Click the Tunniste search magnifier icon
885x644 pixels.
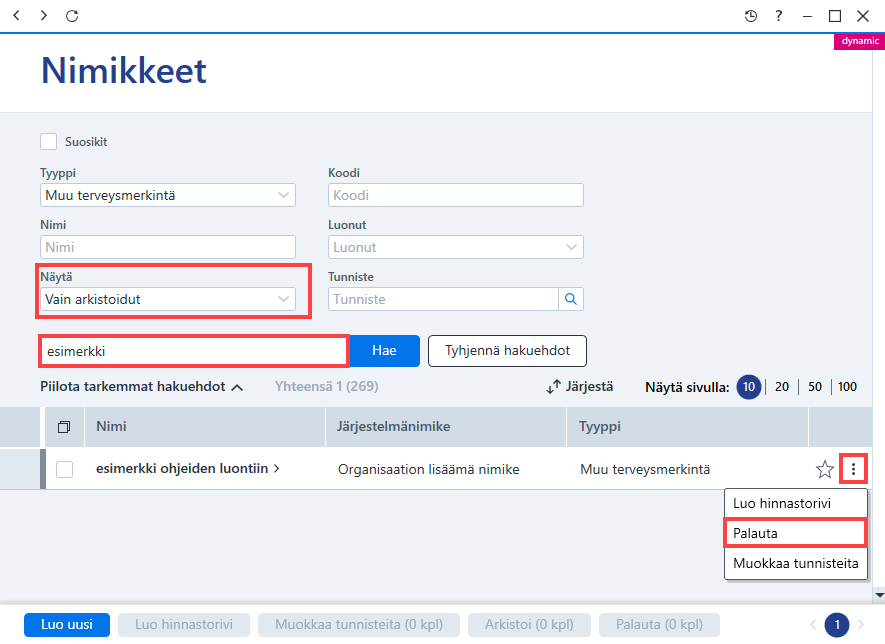coord(571,299)
